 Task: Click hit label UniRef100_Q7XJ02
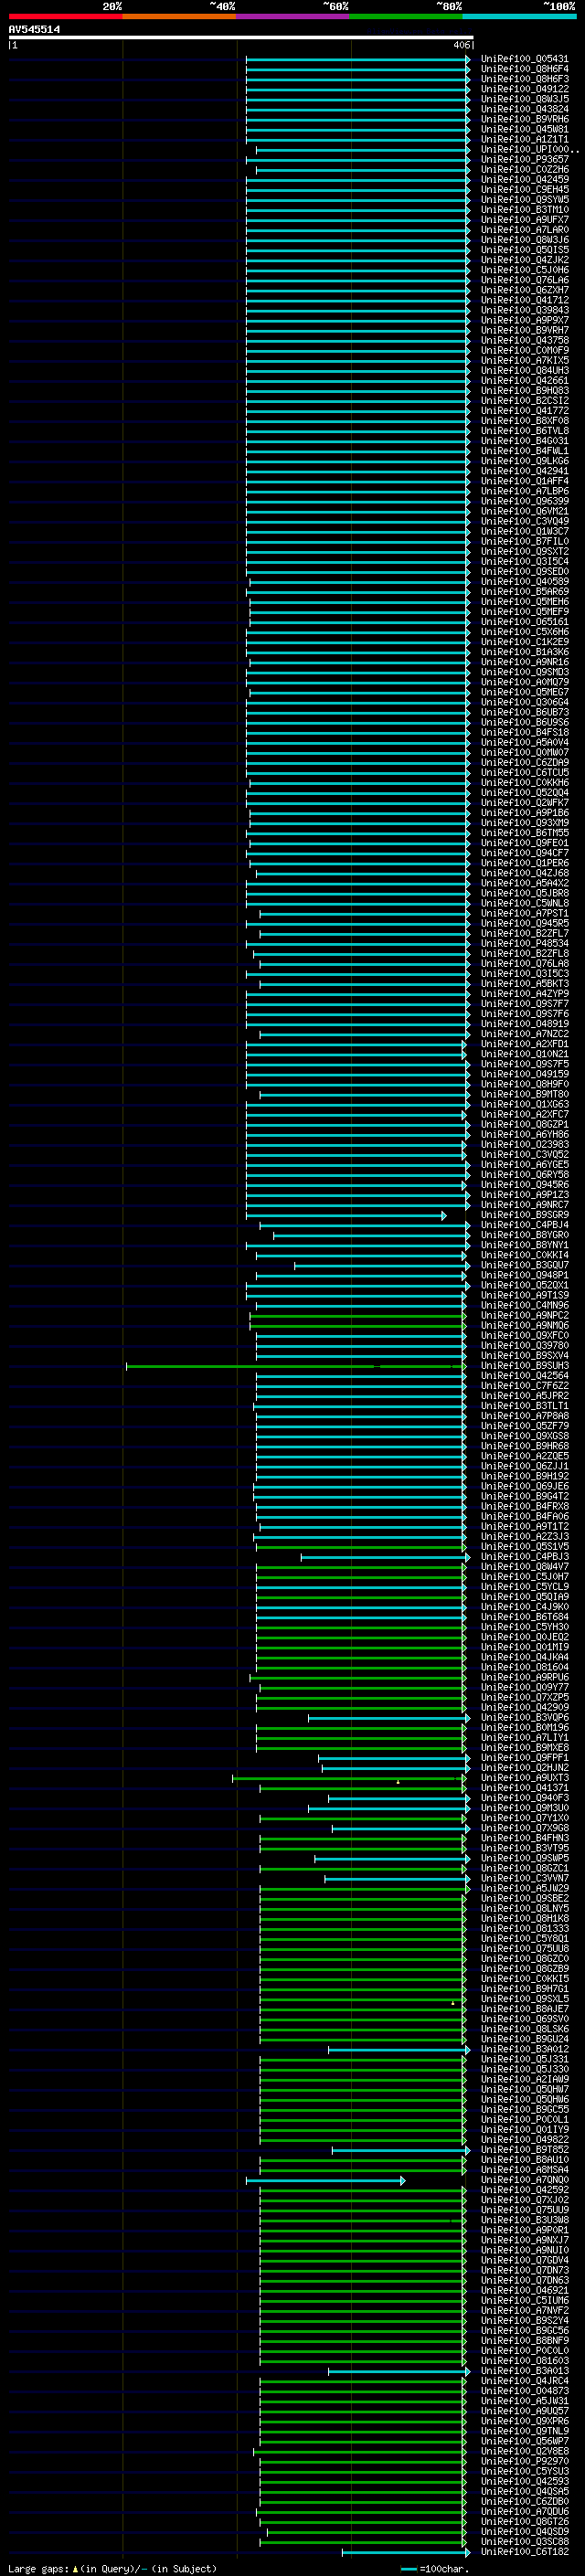click(x=524, y=2200)
